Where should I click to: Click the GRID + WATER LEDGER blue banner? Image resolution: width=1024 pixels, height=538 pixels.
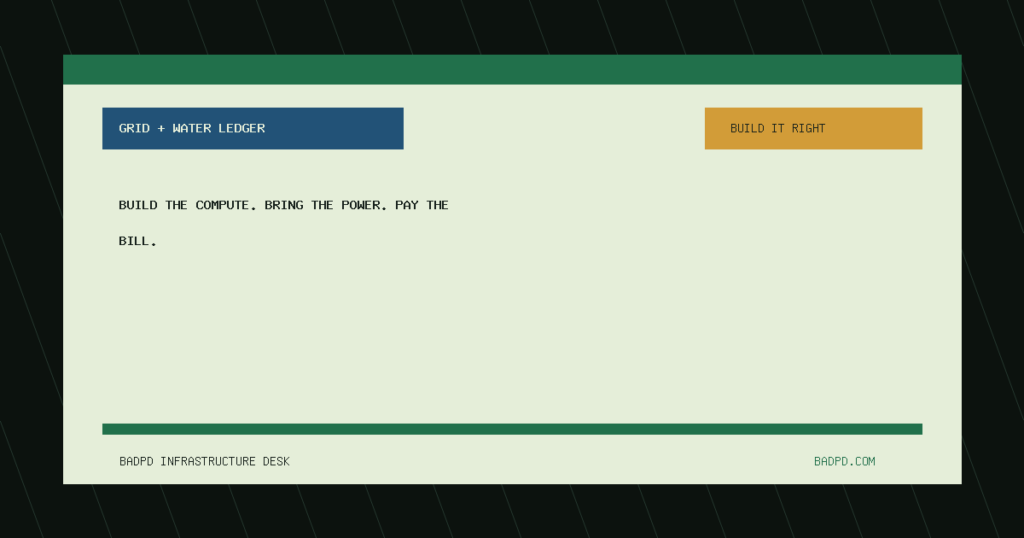click(x=253, y=129)
